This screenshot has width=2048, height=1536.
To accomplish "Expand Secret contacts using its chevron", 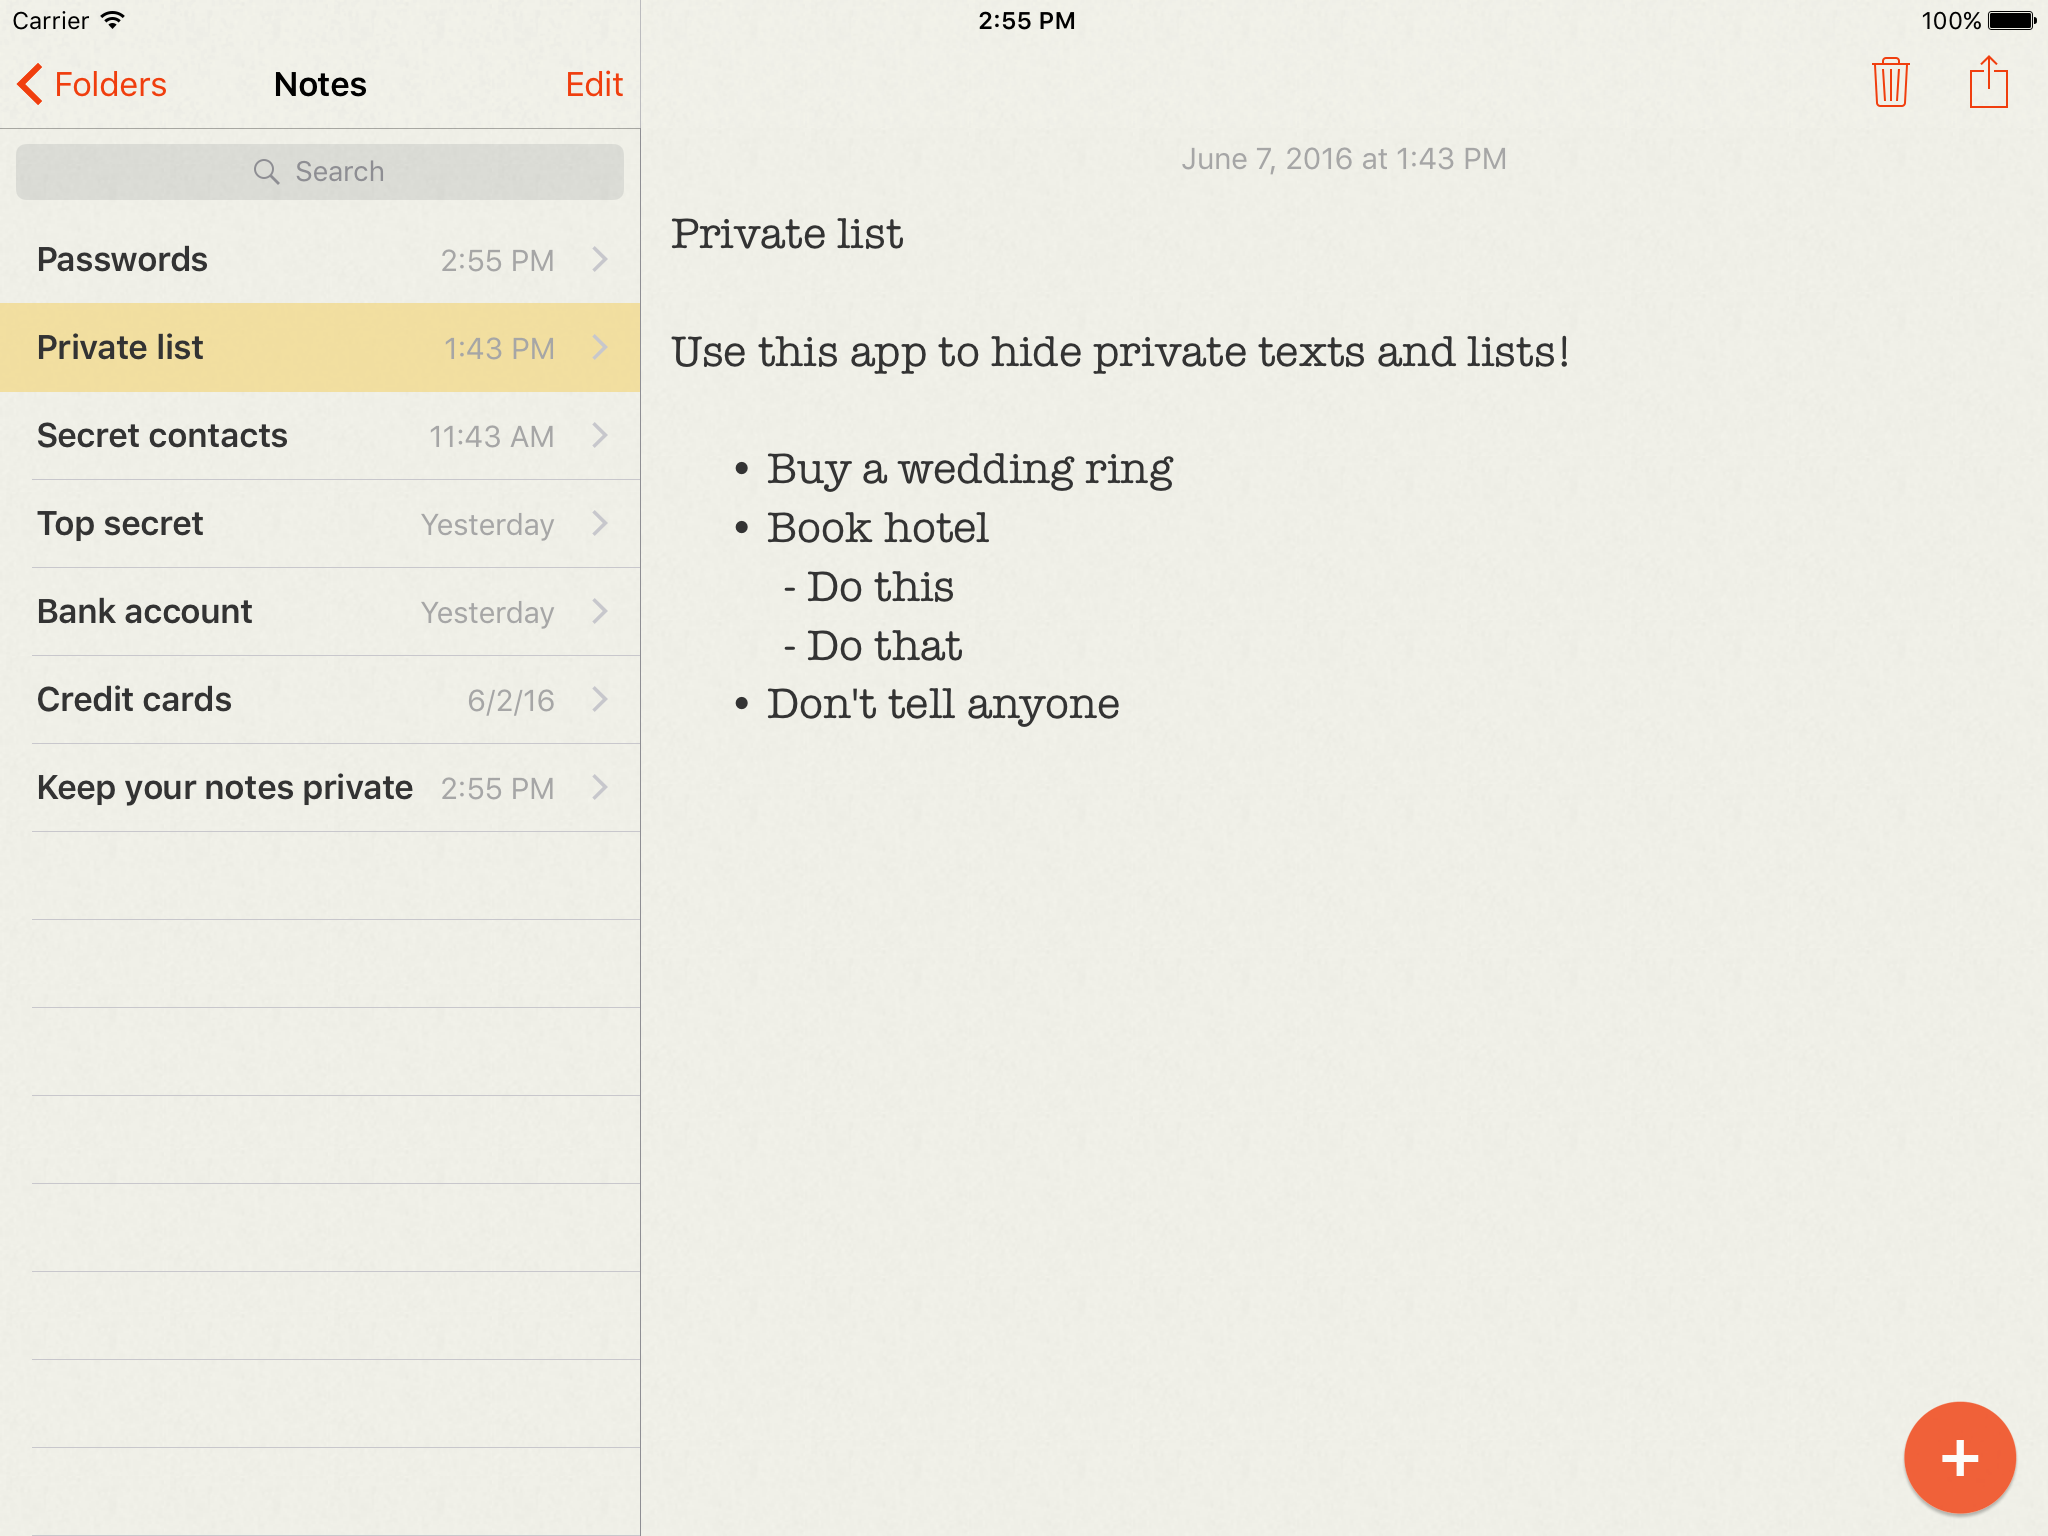I will 600,436.
